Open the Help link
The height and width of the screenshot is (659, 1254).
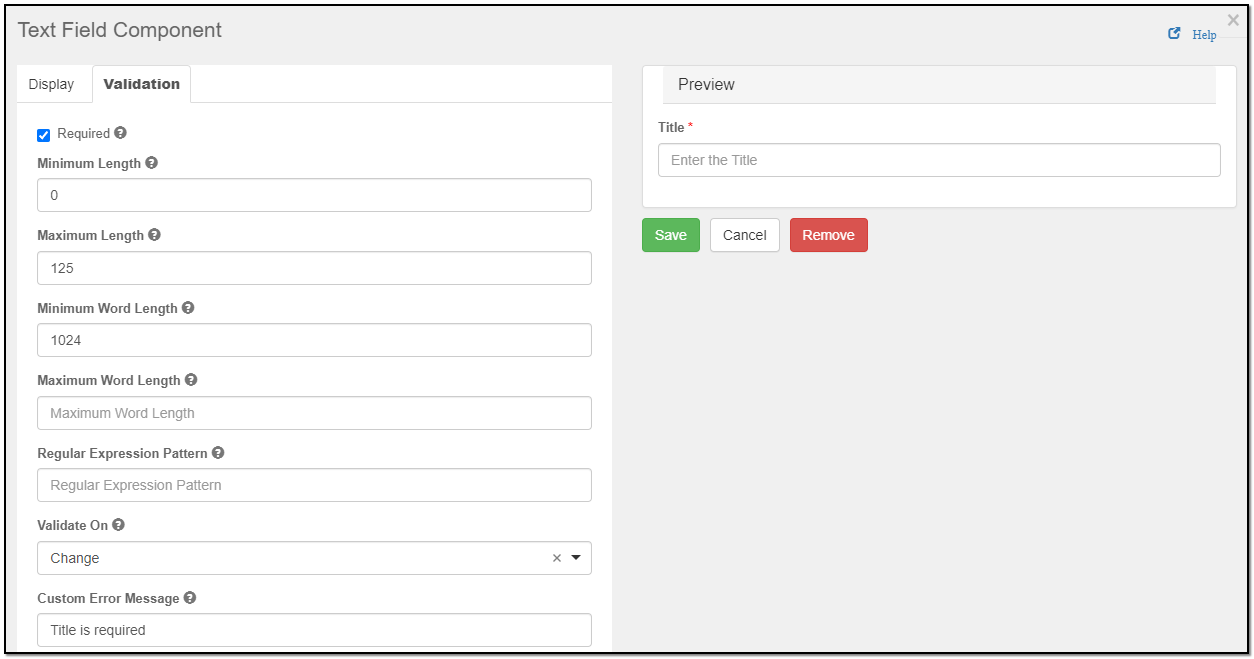tap(1204, 35)
